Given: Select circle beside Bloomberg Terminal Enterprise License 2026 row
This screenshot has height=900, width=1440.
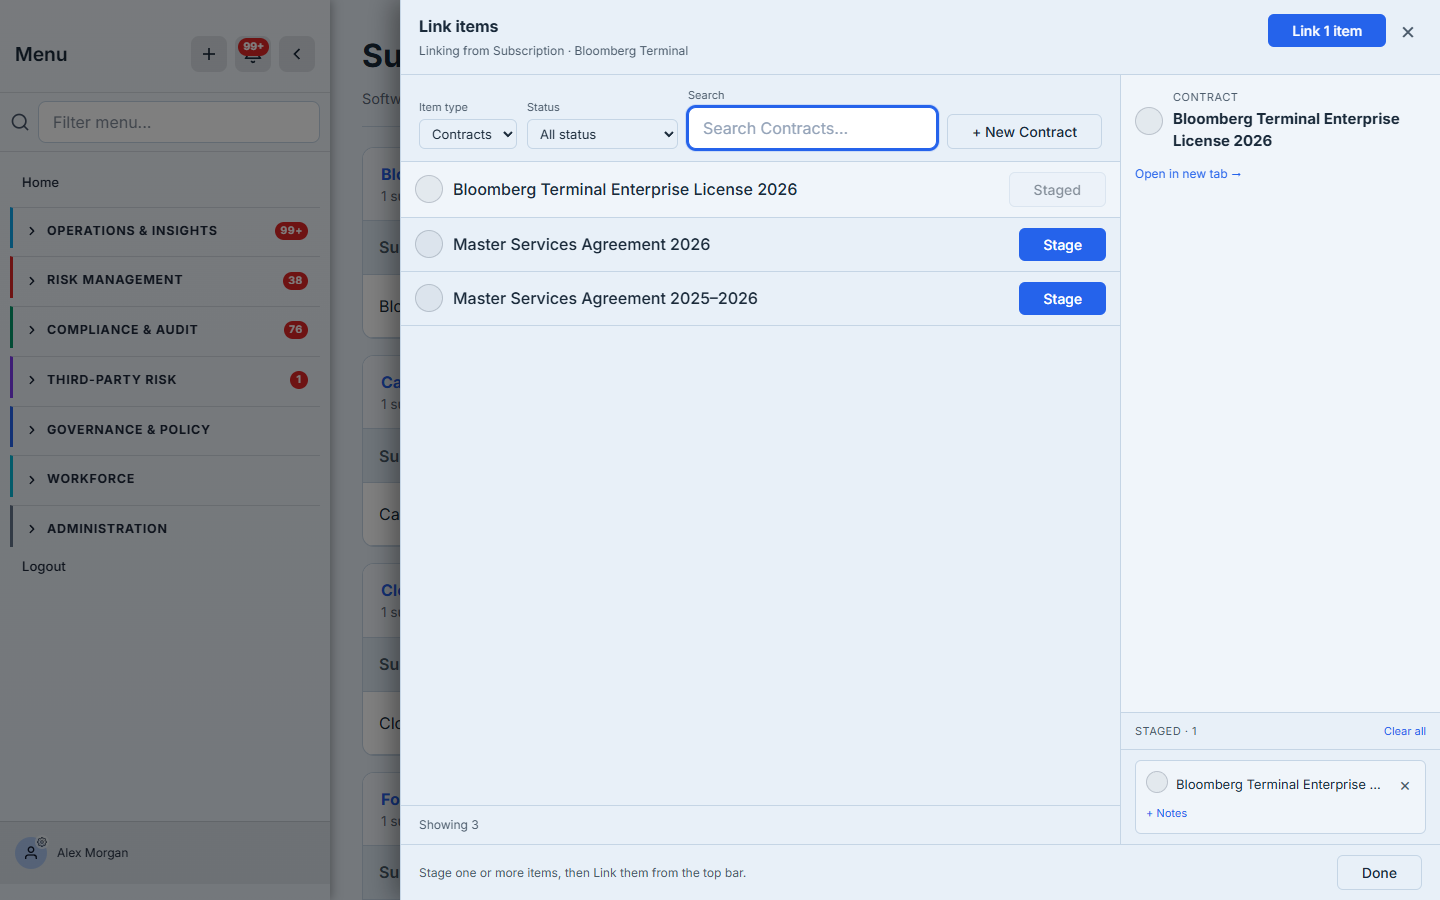Looking at the screenshot, I should pyautogui.click(x=429, y=189).
